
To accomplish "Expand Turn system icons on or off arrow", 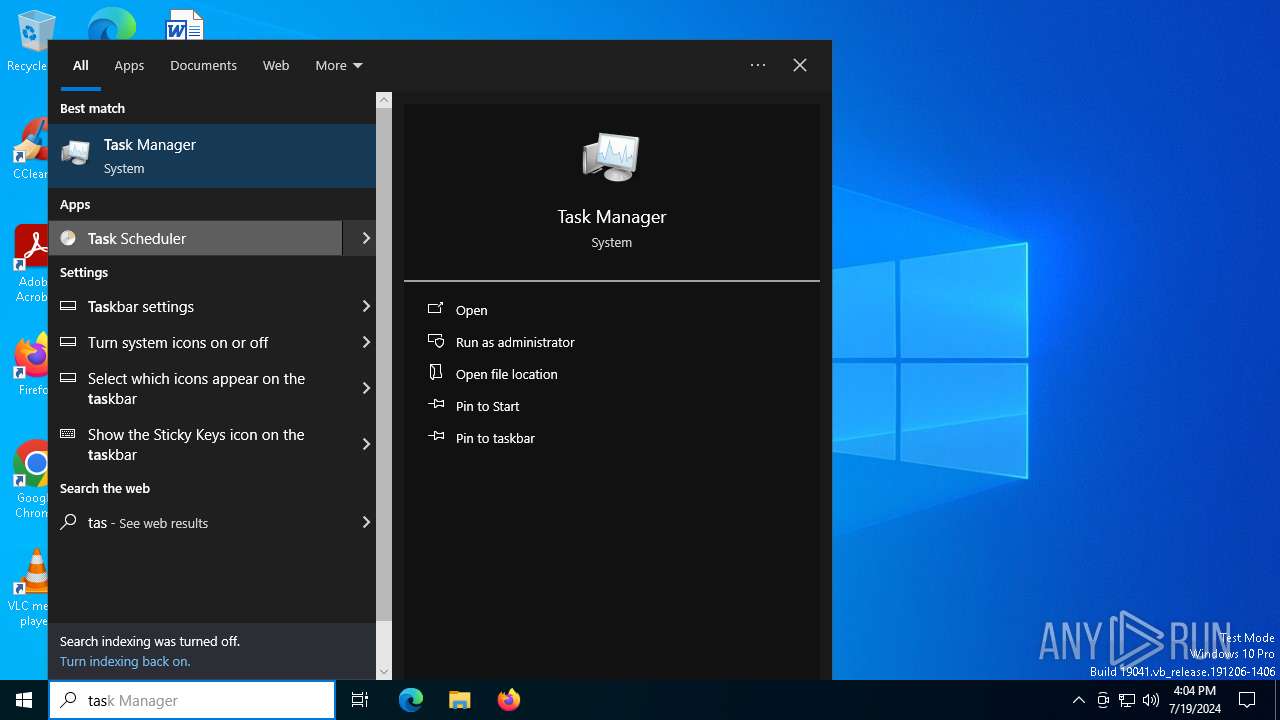I will point(366,342).
